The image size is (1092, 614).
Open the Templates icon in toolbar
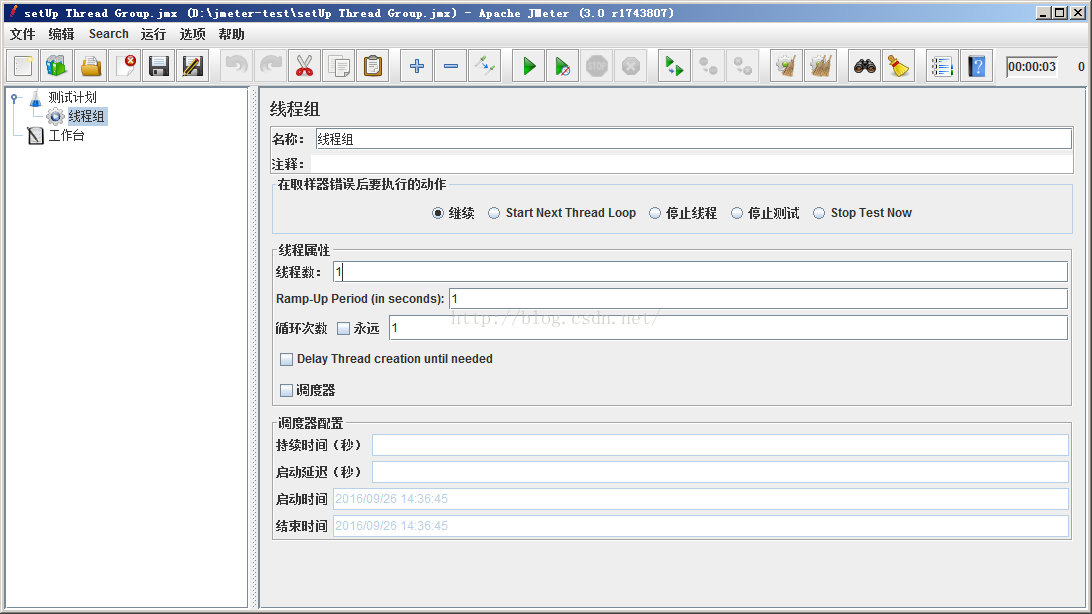tap(56, 66)
